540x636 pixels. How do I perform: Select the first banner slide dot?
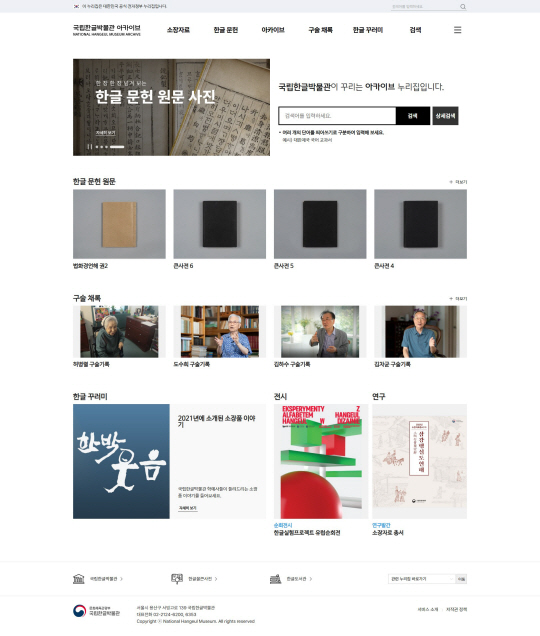tap(97, 147)
